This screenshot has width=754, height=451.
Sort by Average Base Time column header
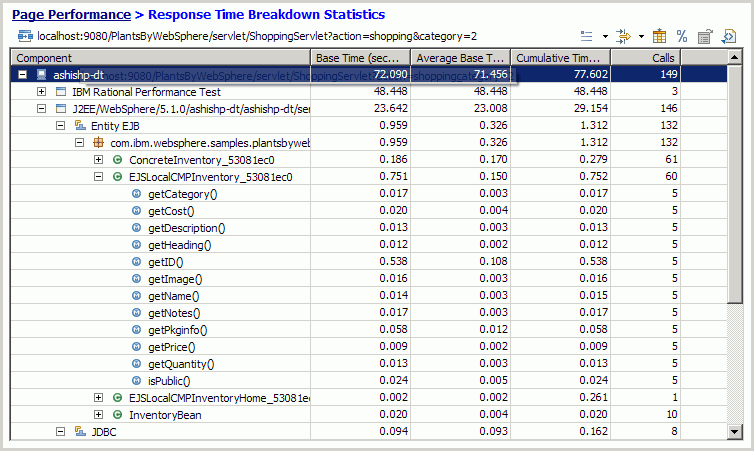pyautogui.click(x=461, y=58)
